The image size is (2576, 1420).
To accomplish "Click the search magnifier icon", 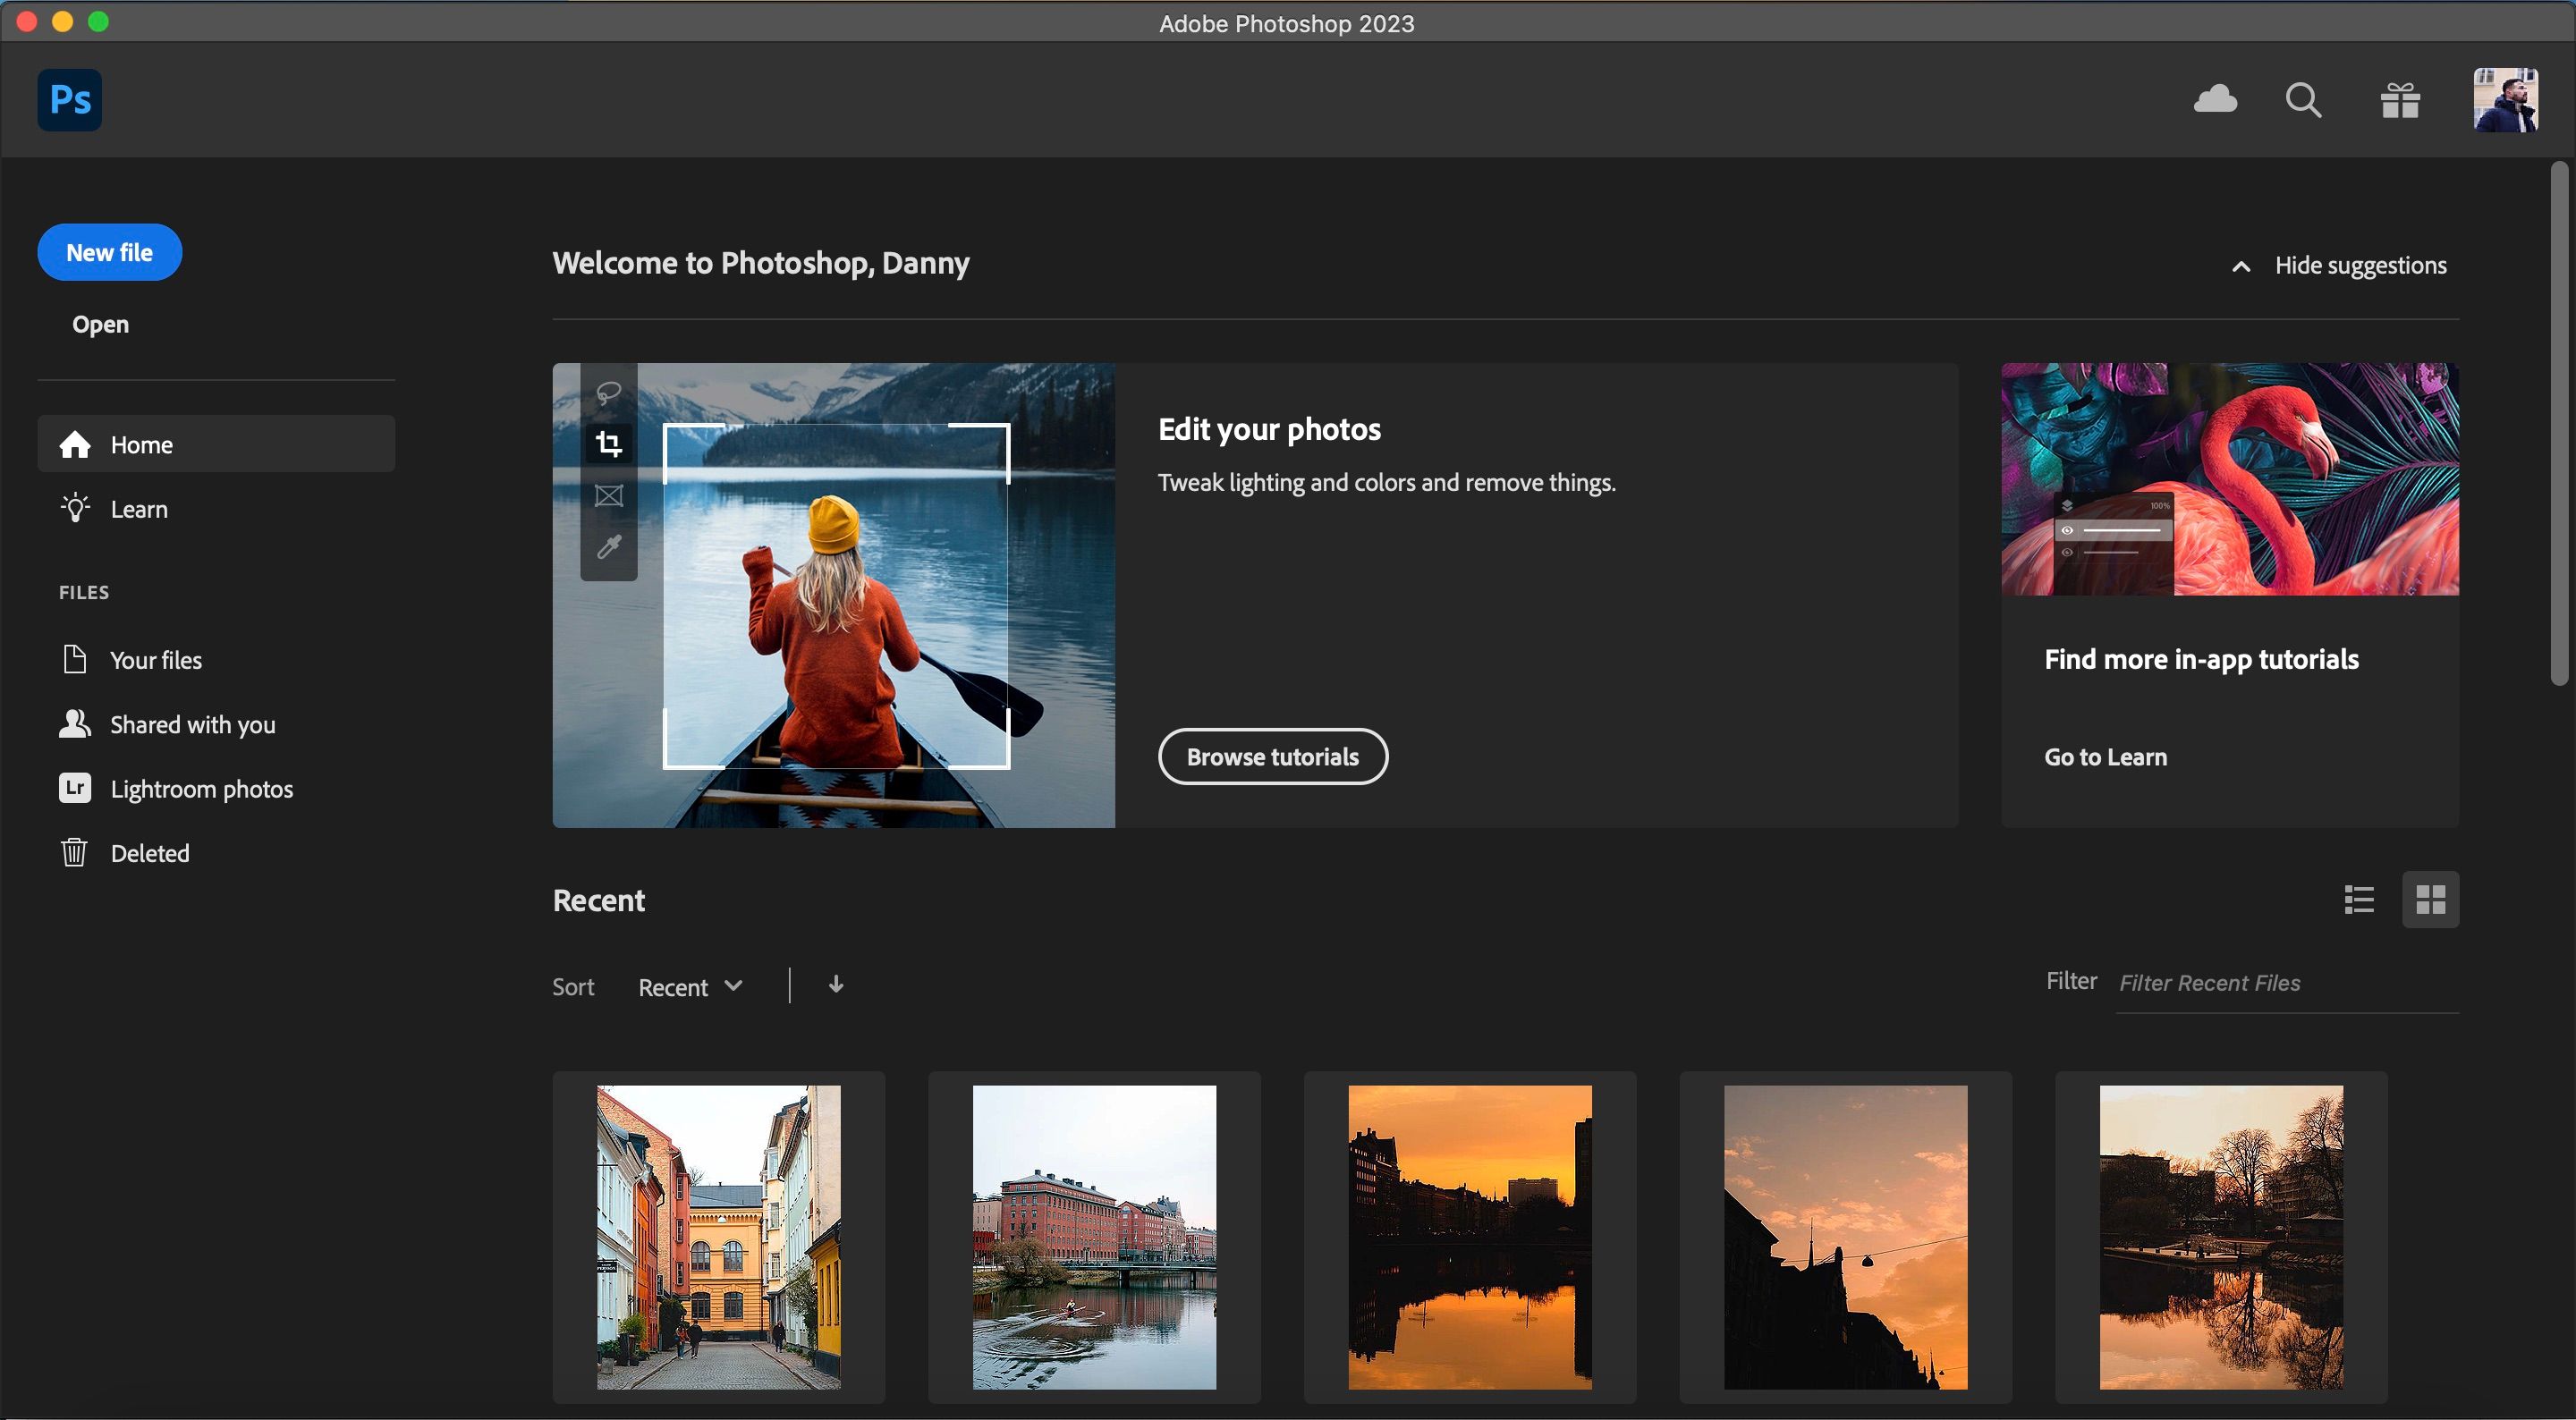I will coord(2307,98).
